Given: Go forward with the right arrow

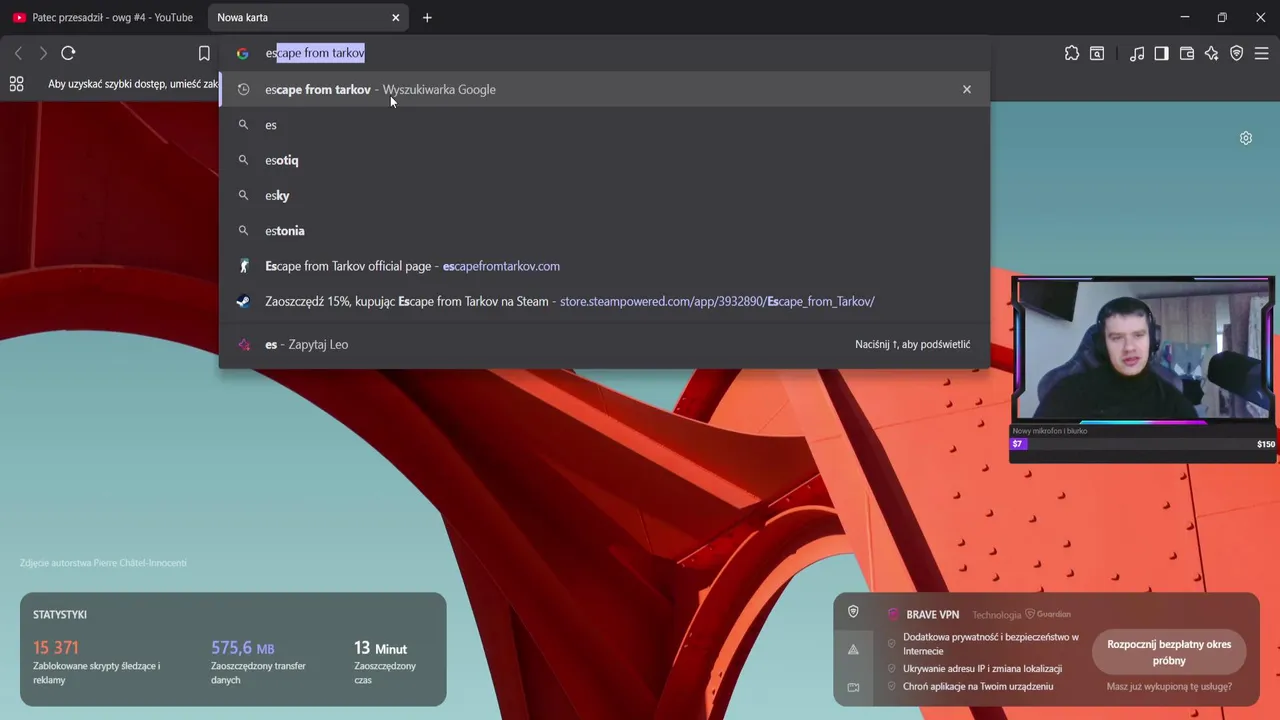Looking at the screenshot, I should (43, 53).
